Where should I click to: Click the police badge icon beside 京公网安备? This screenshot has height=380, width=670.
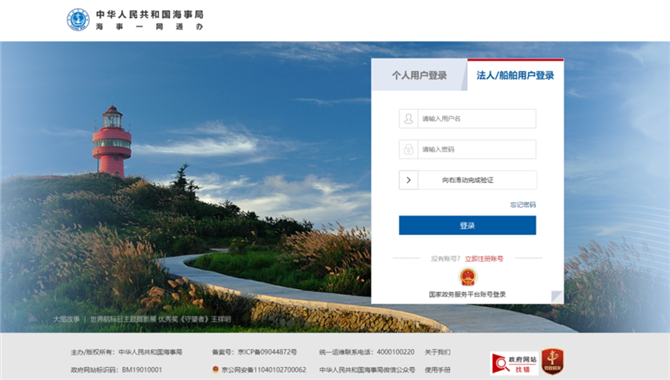coord(216,369)
